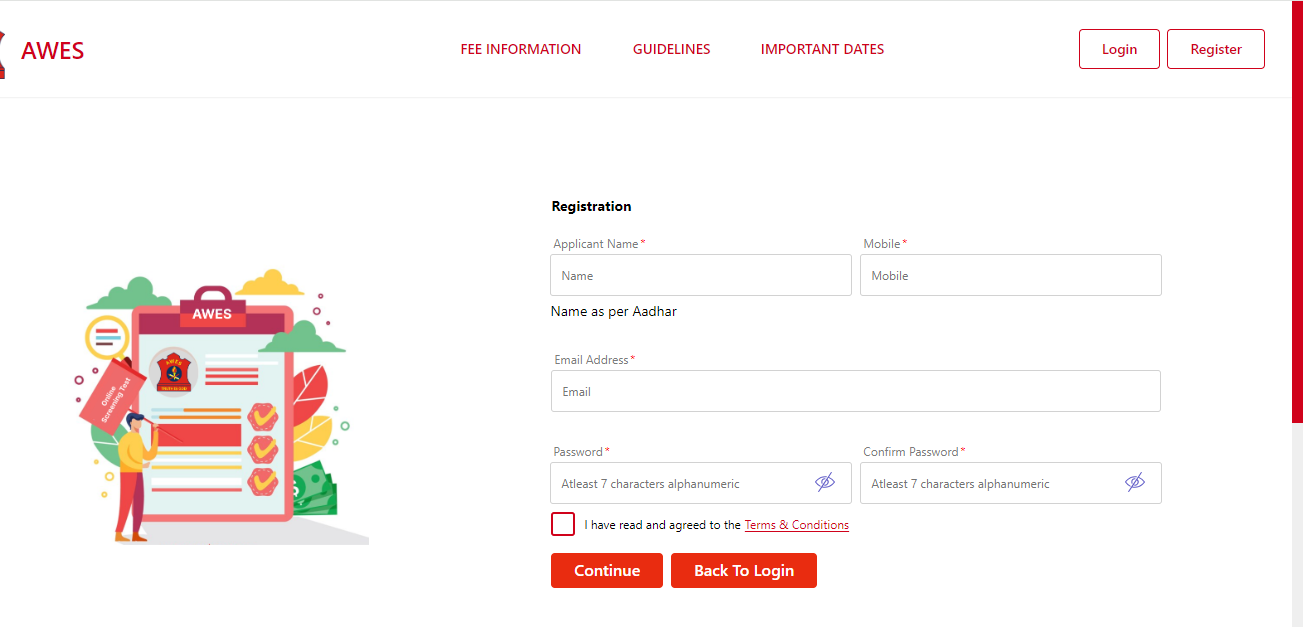Click the Email Address input field
This screenshot has width=1303, height=627.
[x=855, y=391]
